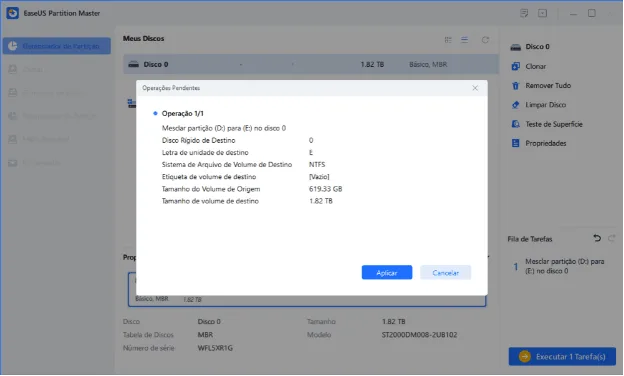The width and height of the screenshot is (624, 376).
Task: Switch disks to grid view
Action: [x=448, y=40]
